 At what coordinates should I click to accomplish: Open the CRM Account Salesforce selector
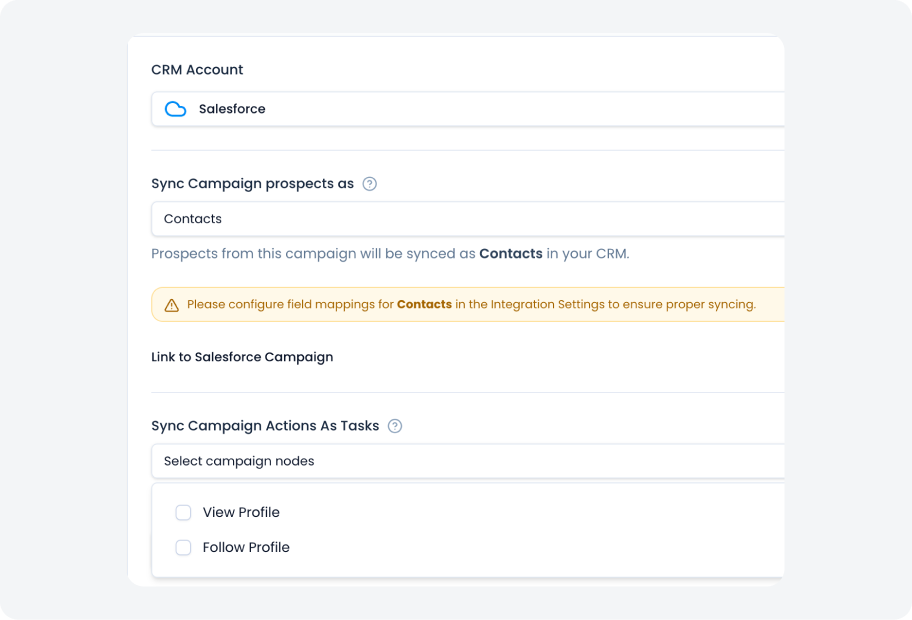click(x=450, y=109)
